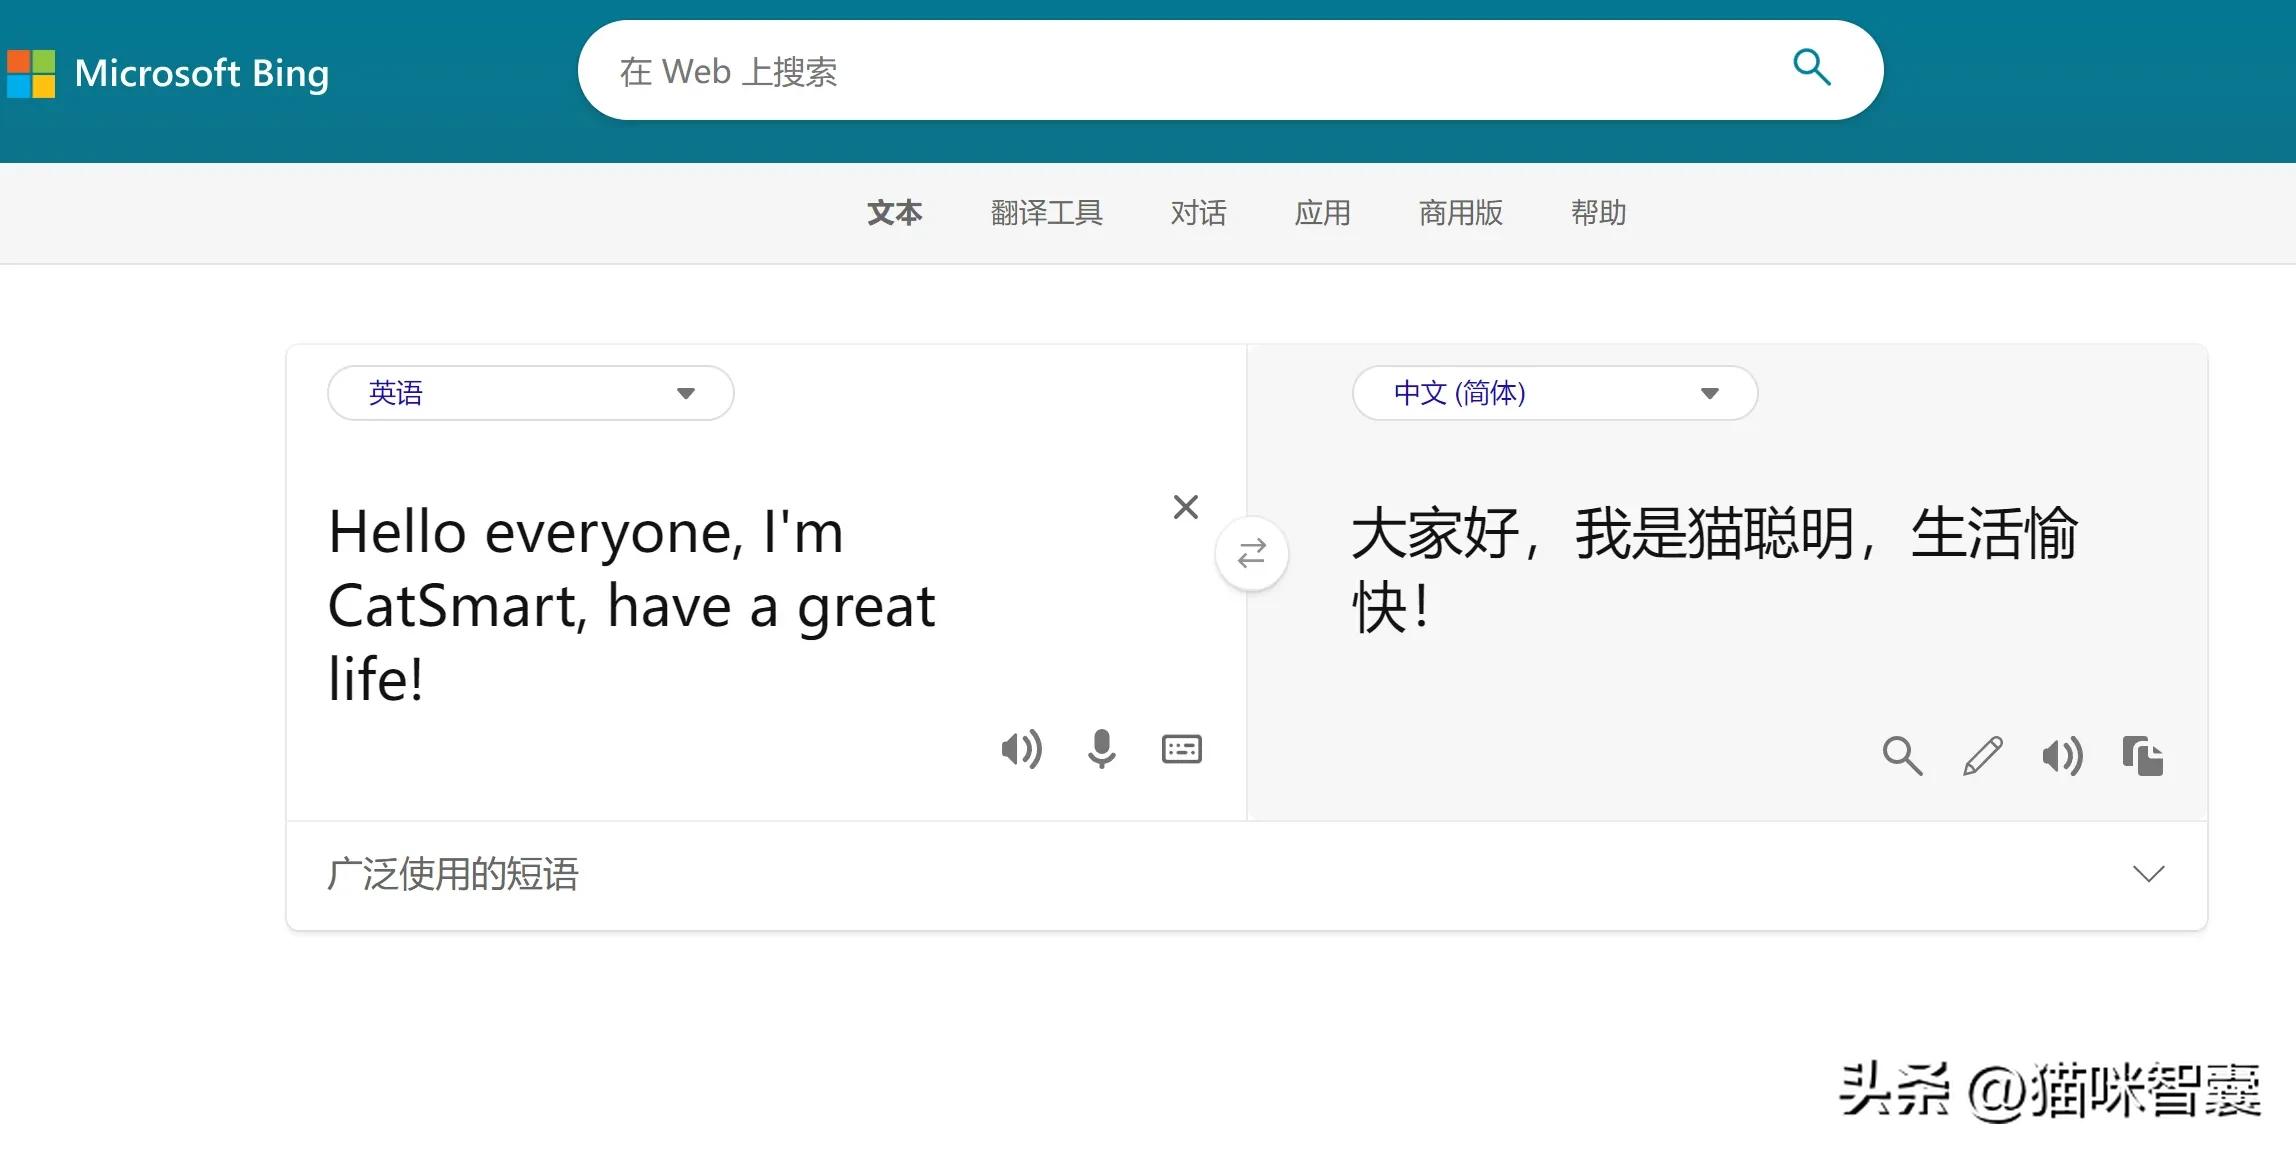Suggest an edit with the pencil icon
This screenshot has height=1154, width=2296.
[x=1982, y=756]
